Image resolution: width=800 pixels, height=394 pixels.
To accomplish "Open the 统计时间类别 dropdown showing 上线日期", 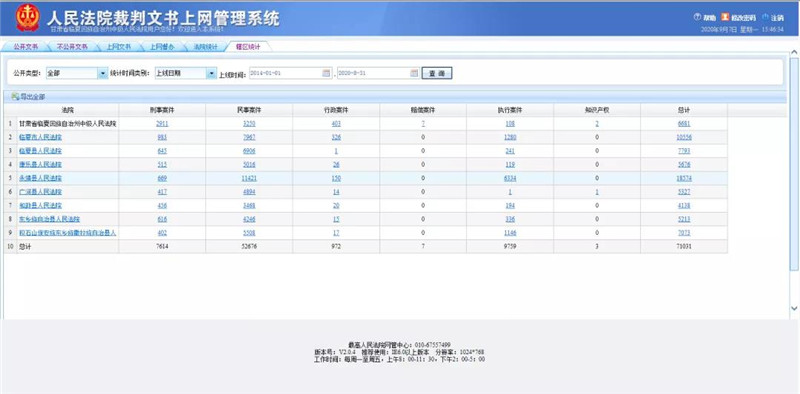I will (211, 73).
